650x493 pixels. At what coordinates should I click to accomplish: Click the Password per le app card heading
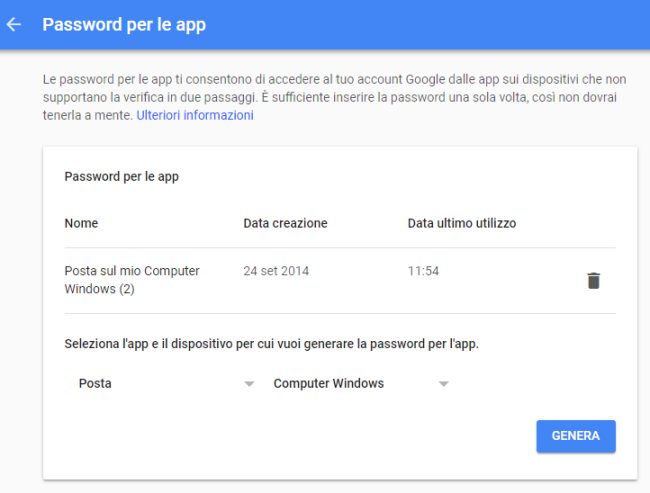[121, 177]
